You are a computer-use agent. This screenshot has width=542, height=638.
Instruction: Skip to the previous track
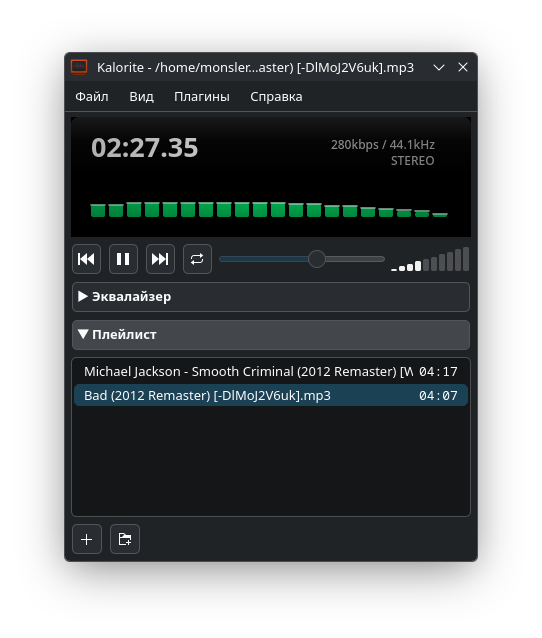[86, 259]
